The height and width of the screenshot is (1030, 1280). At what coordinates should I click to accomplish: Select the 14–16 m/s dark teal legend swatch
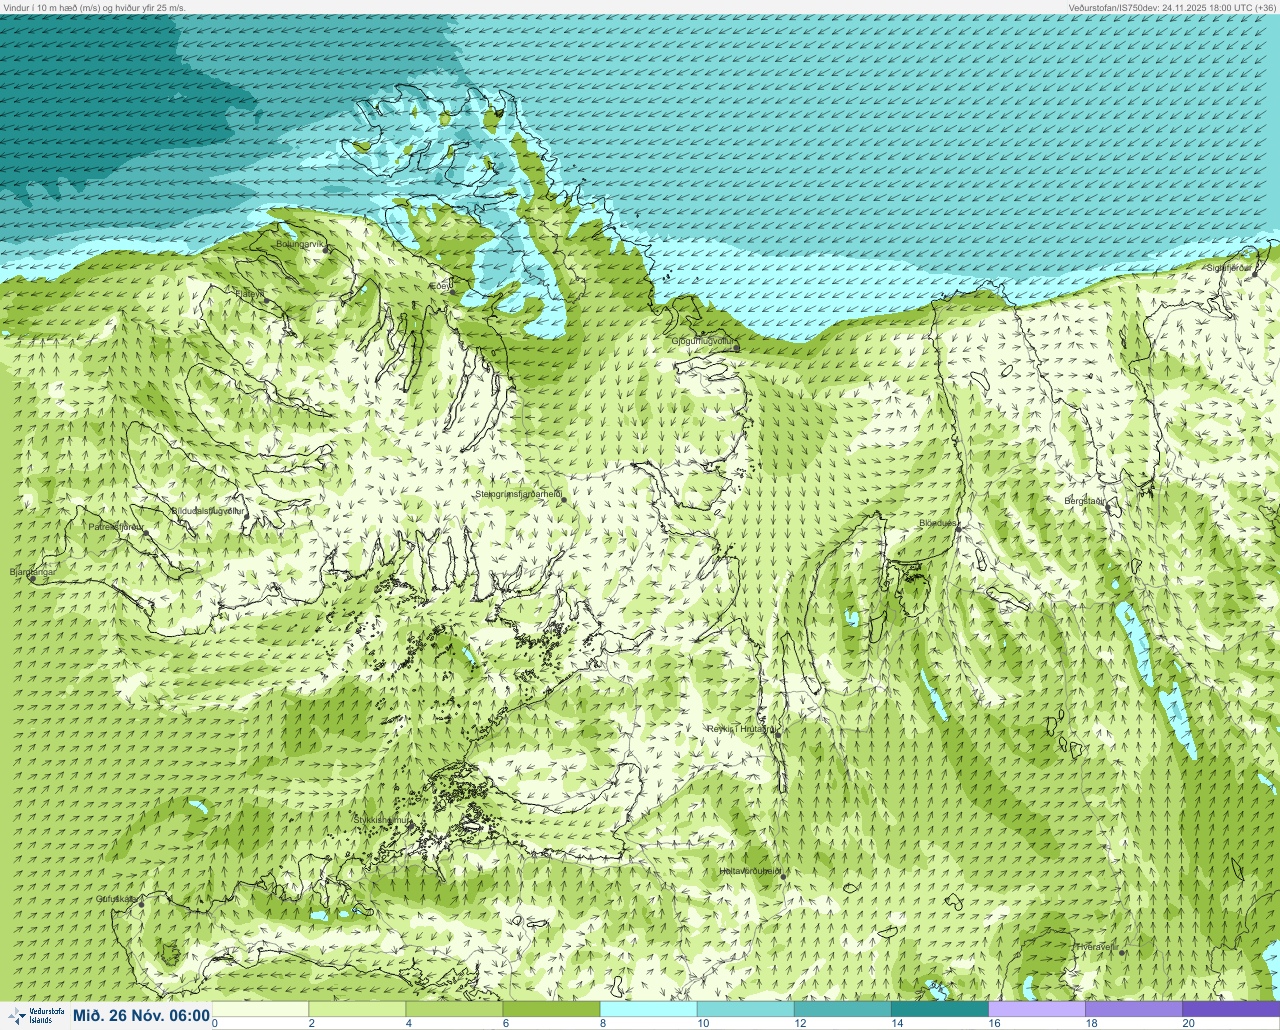click(939, 1009)
